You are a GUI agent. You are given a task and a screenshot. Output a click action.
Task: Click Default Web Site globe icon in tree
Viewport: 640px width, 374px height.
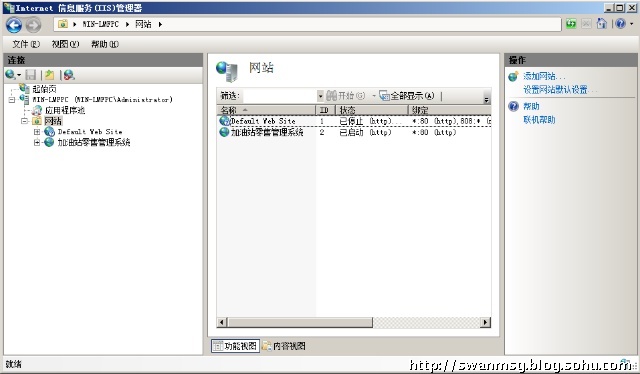point(49,131)
